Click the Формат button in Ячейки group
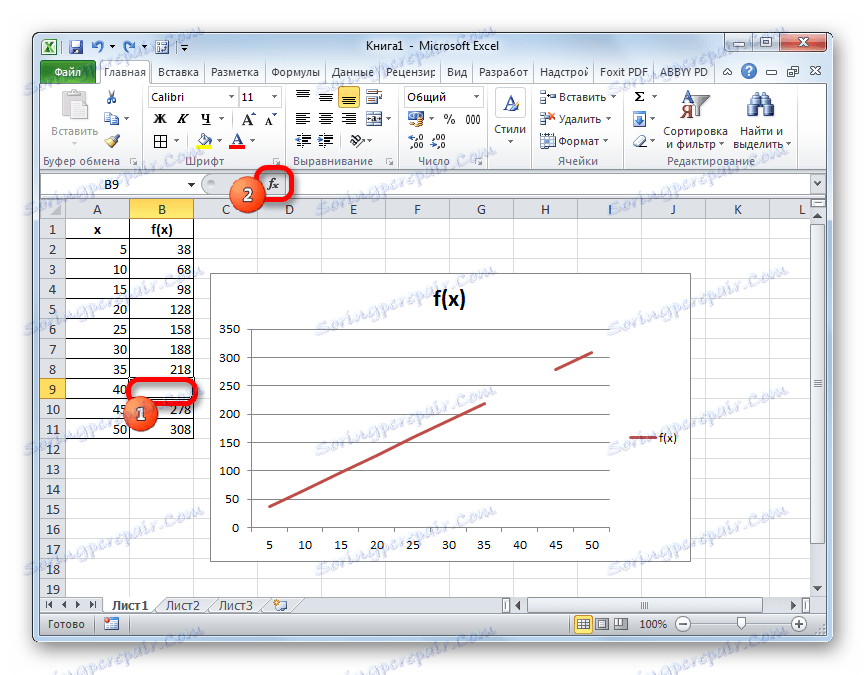Viewport: 866px width, 675px height. coord(576,141)
